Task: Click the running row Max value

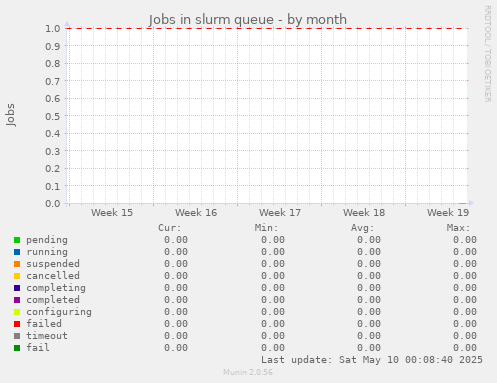Action: click(465, 252)
